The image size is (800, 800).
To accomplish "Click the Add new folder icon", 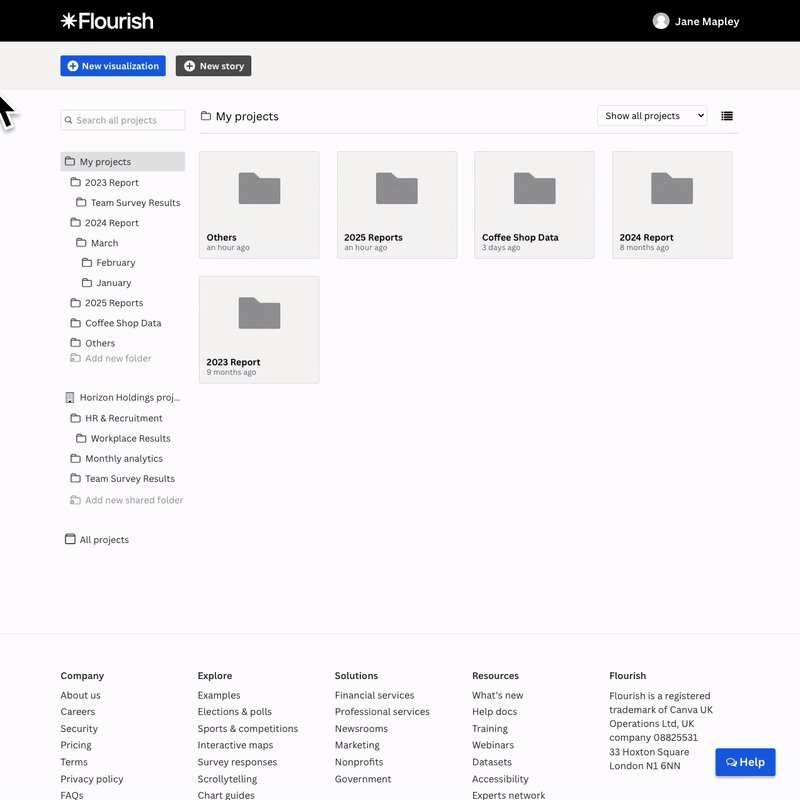I will [75, 358].
